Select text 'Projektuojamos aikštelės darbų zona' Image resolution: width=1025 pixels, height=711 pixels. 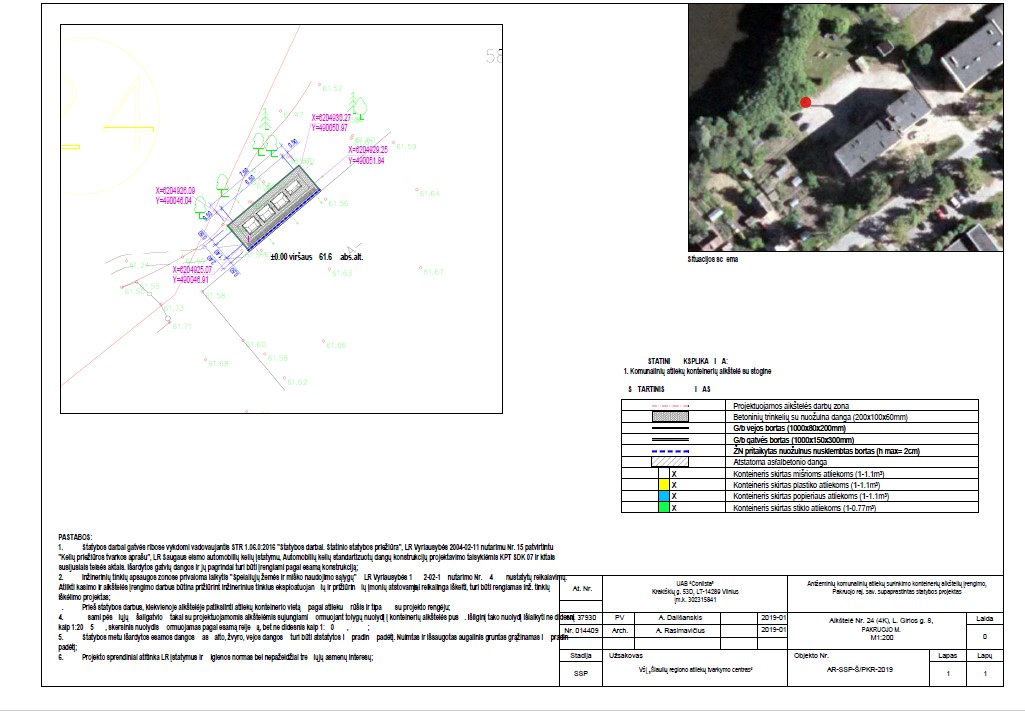[791, 406]
